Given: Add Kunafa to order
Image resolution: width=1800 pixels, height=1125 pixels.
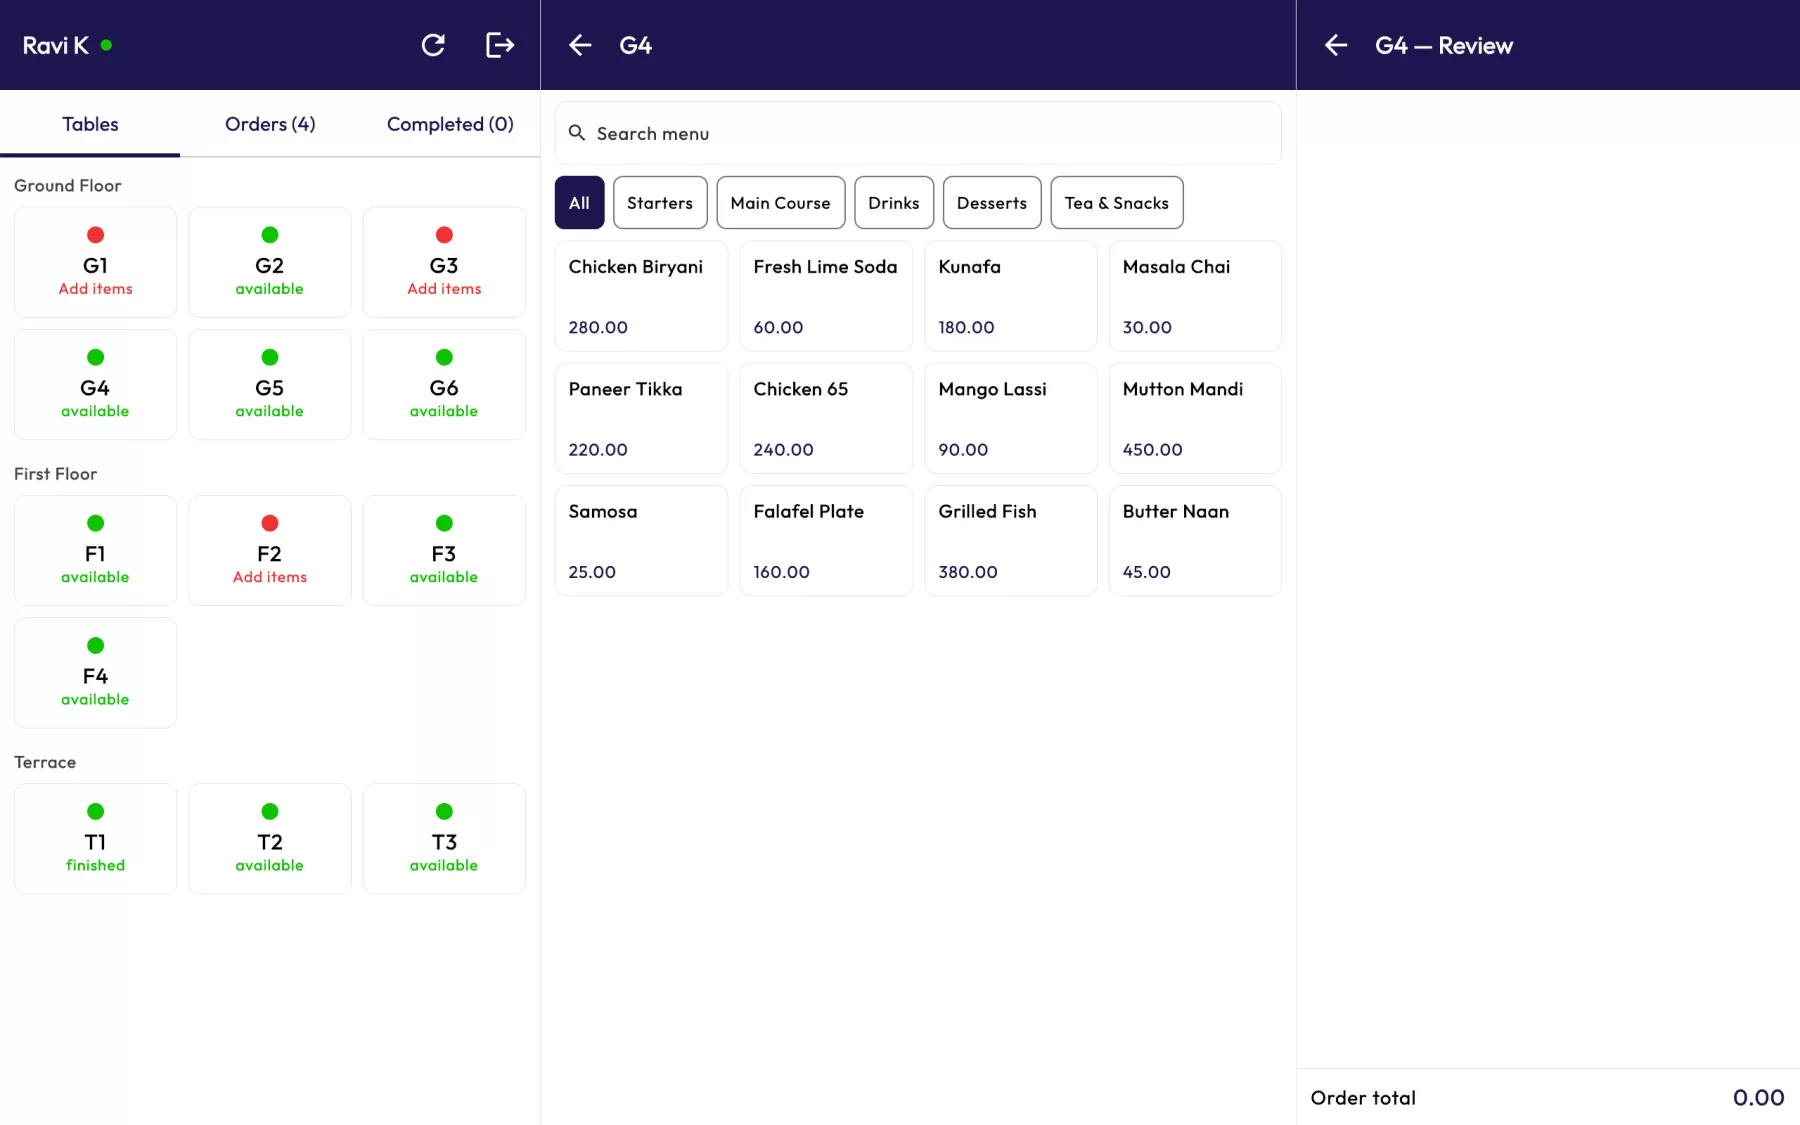Looking at the screenshot, I should (x=1011, y=296).
